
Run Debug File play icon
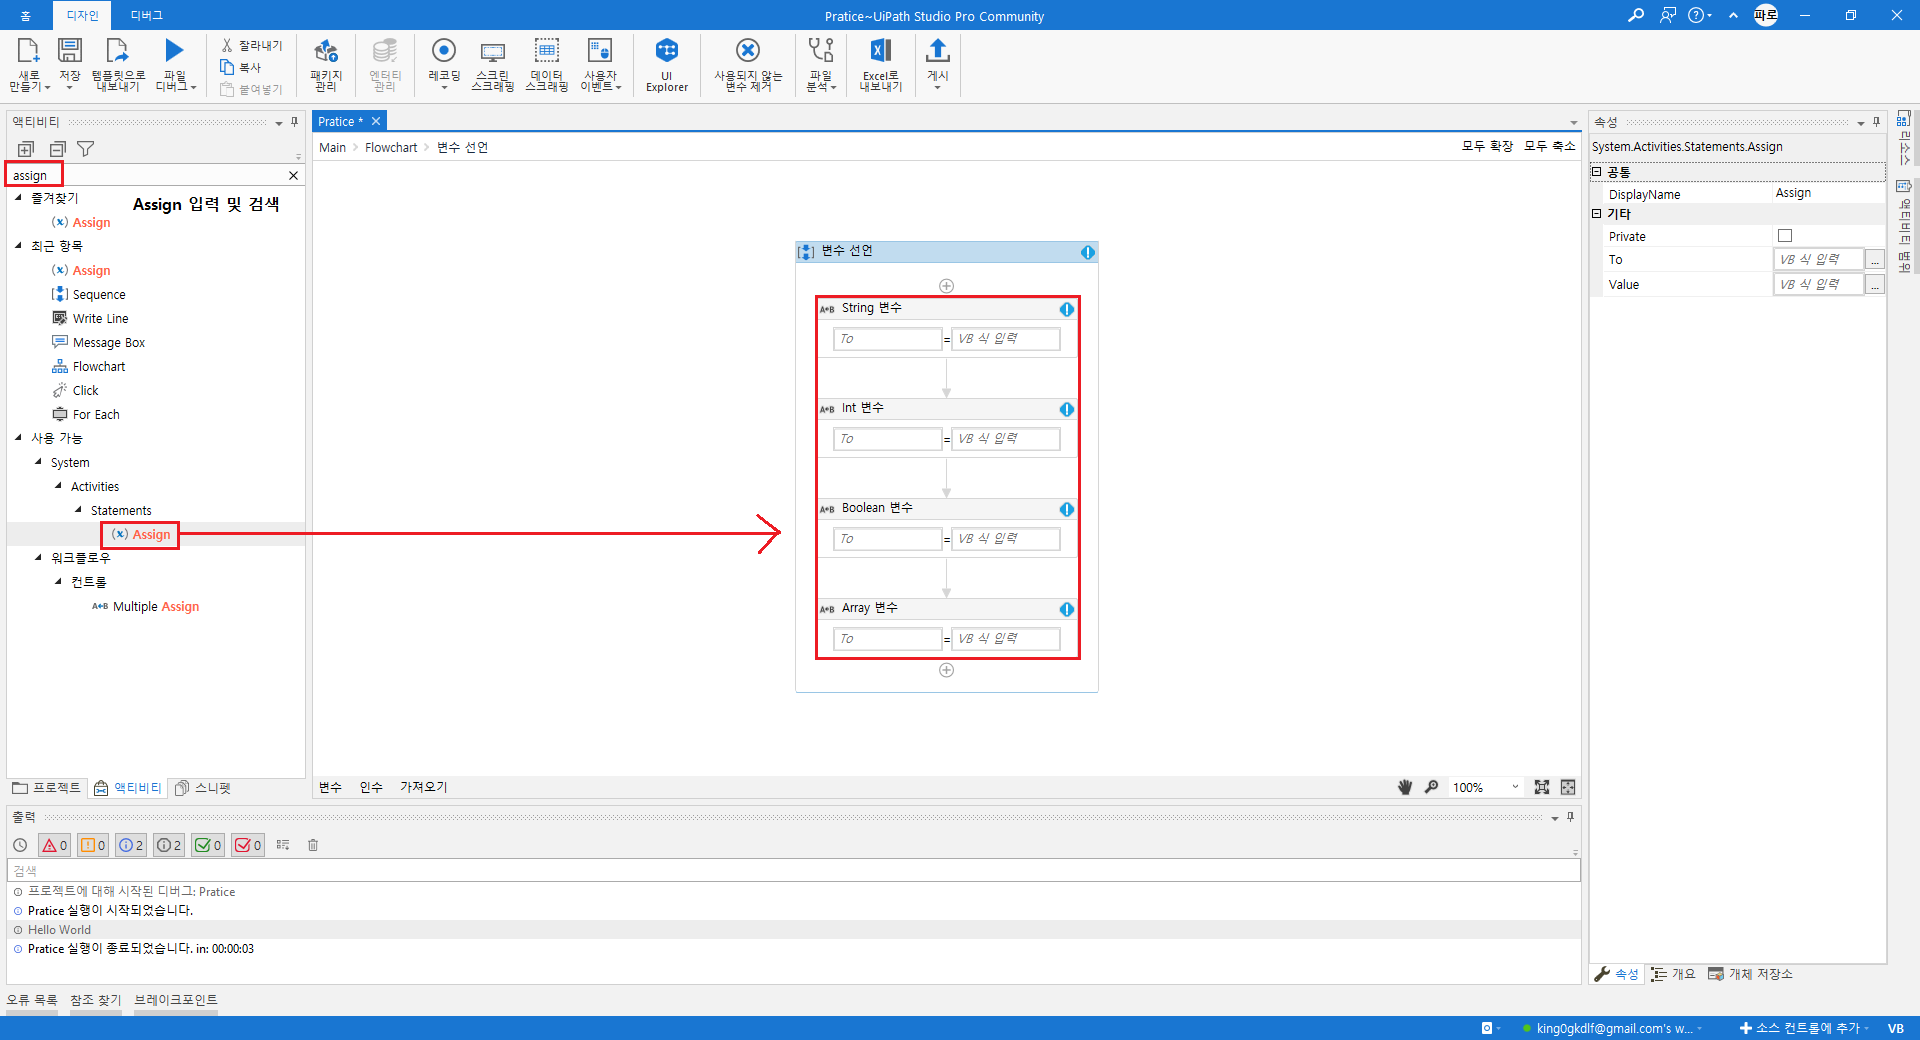click(x=174, y=50)
